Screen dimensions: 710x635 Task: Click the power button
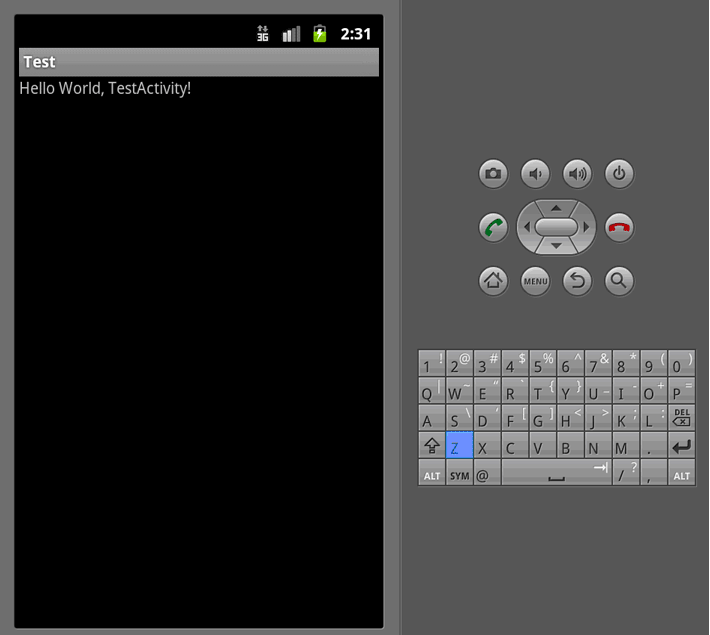[619, 173]
